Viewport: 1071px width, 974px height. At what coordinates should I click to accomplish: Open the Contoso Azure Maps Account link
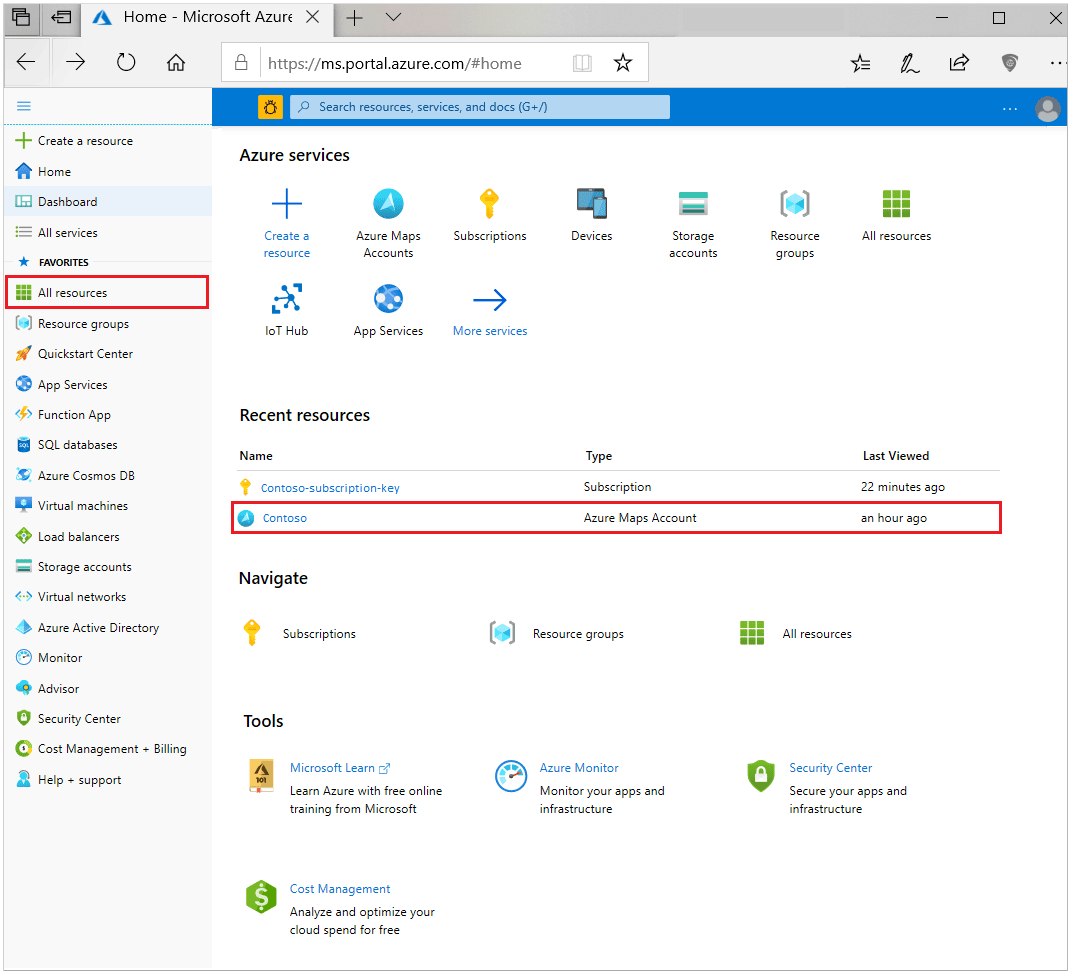pos(285,518)
